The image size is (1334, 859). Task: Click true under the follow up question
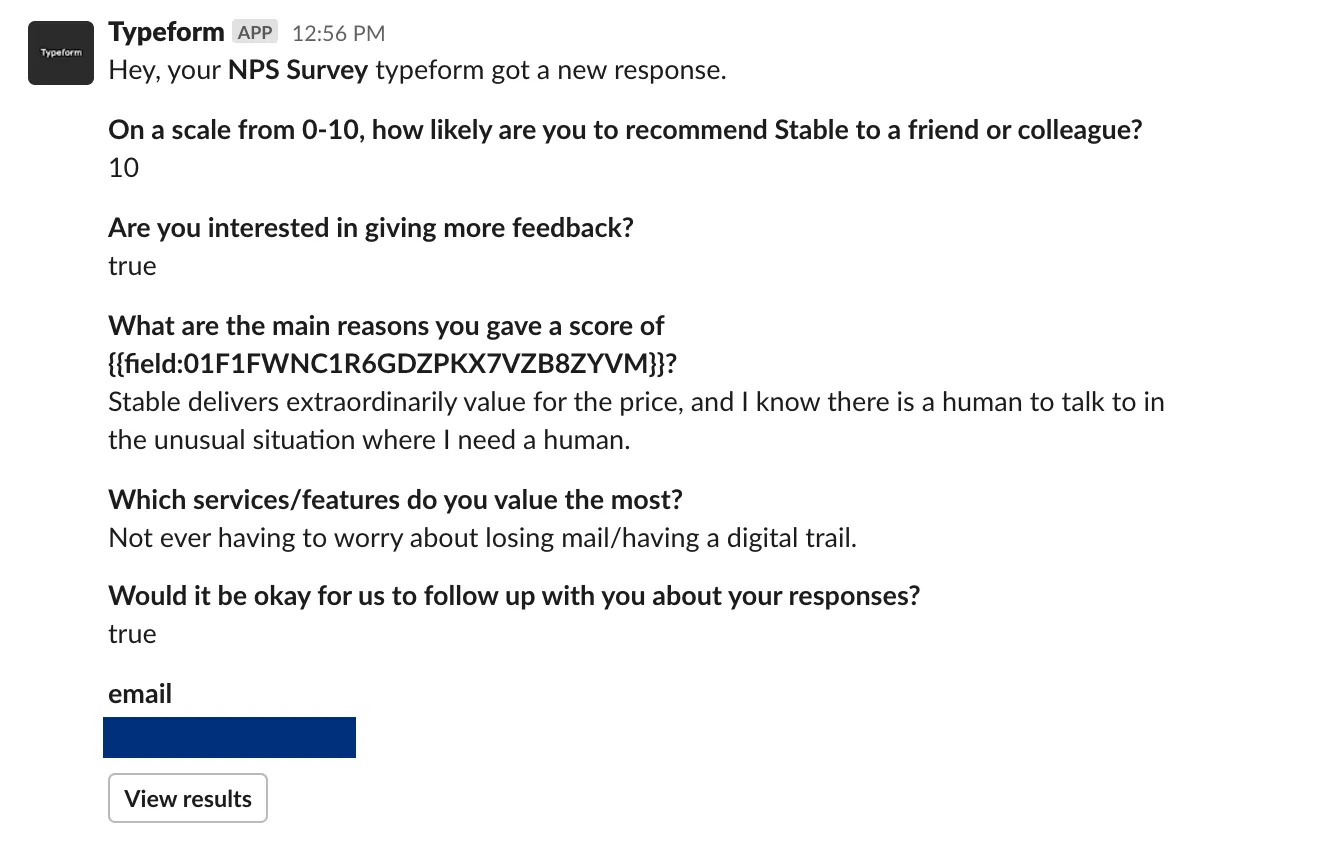tap(132, 634)
